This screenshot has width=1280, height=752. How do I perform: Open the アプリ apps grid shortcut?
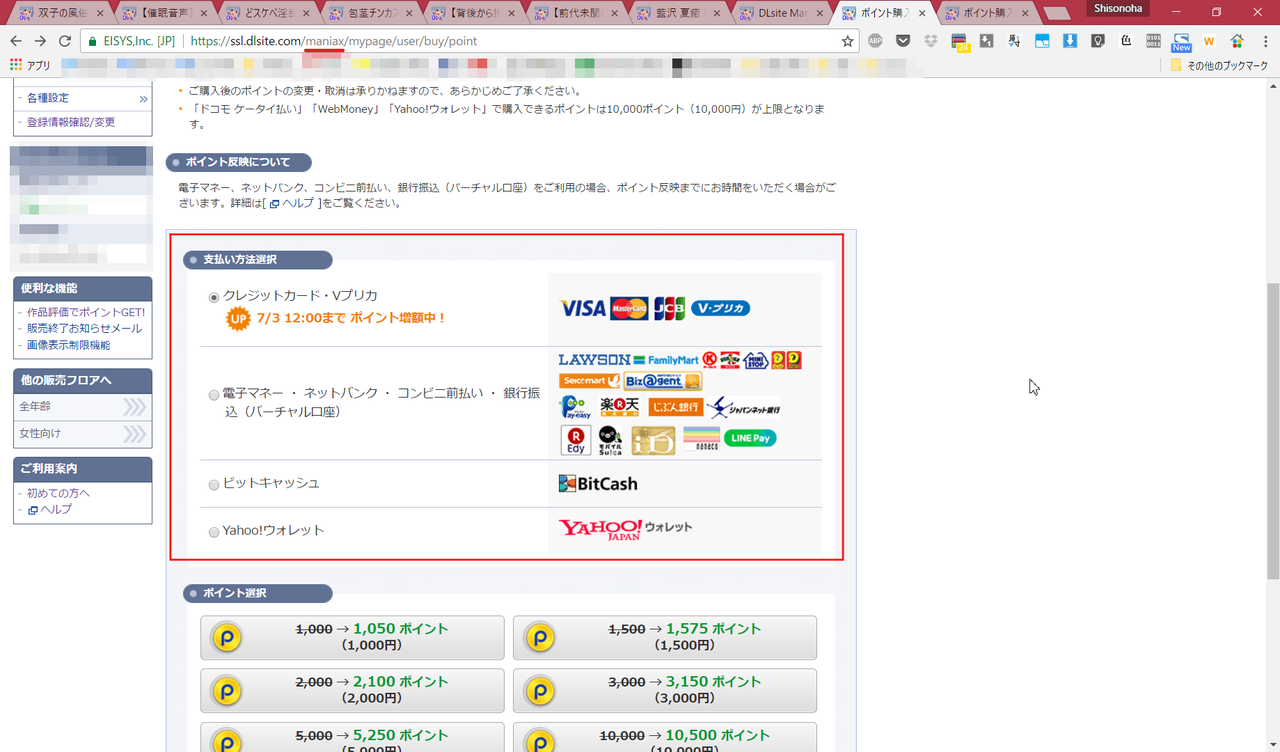pyautogui.click(x=30, y=65)
